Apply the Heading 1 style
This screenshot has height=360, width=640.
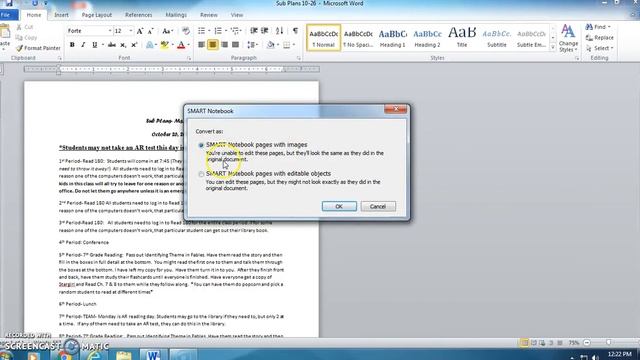(393, 38)
